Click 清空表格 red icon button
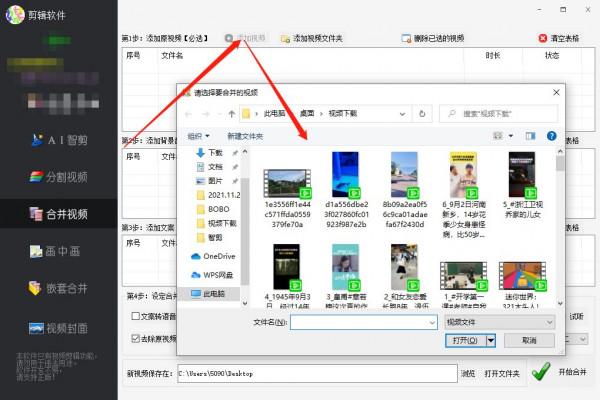Image resolution: width=600 pixels, height=400 pixels. [x=559, y=38]
